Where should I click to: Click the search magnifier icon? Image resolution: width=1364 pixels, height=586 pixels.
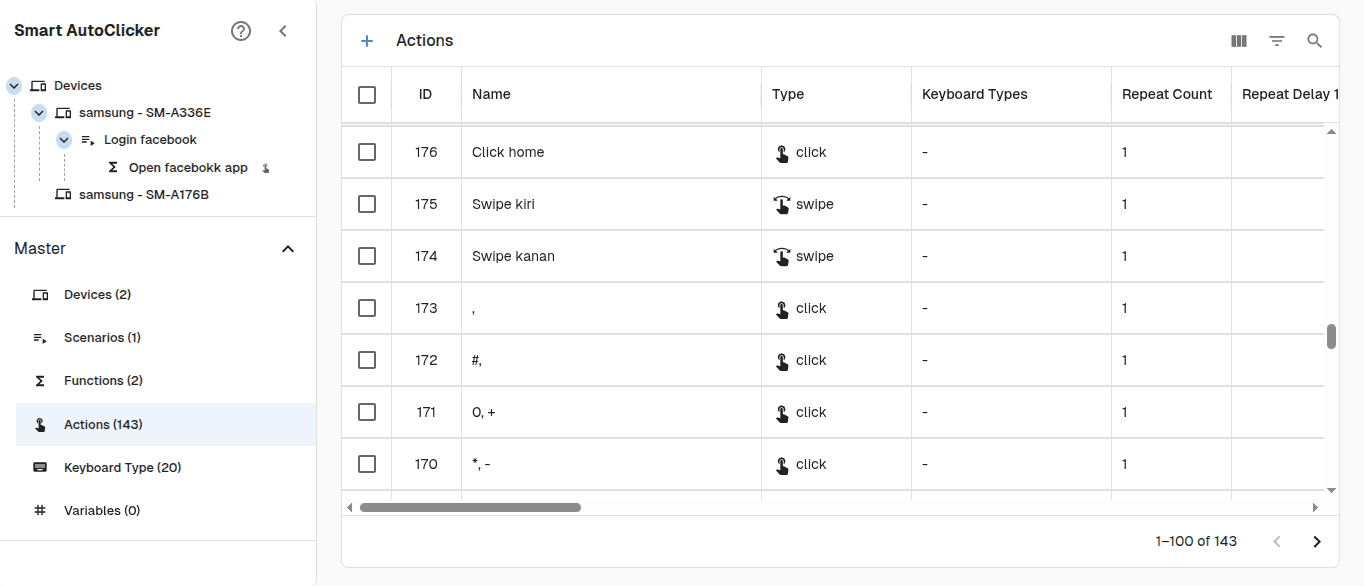(1315, 41)
